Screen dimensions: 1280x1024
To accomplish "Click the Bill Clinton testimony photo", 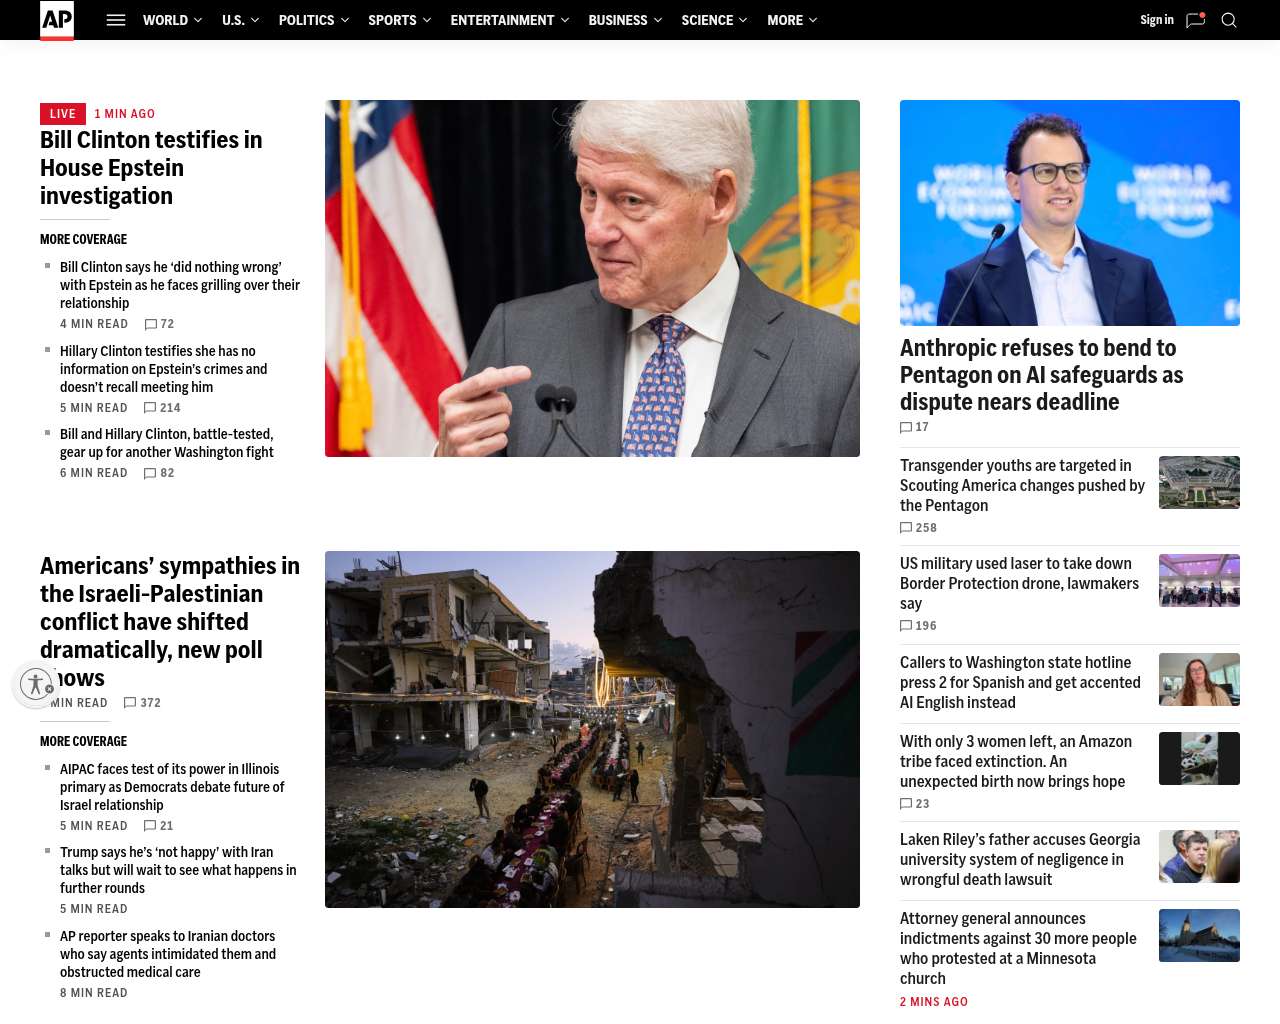I will click(592, 278).
